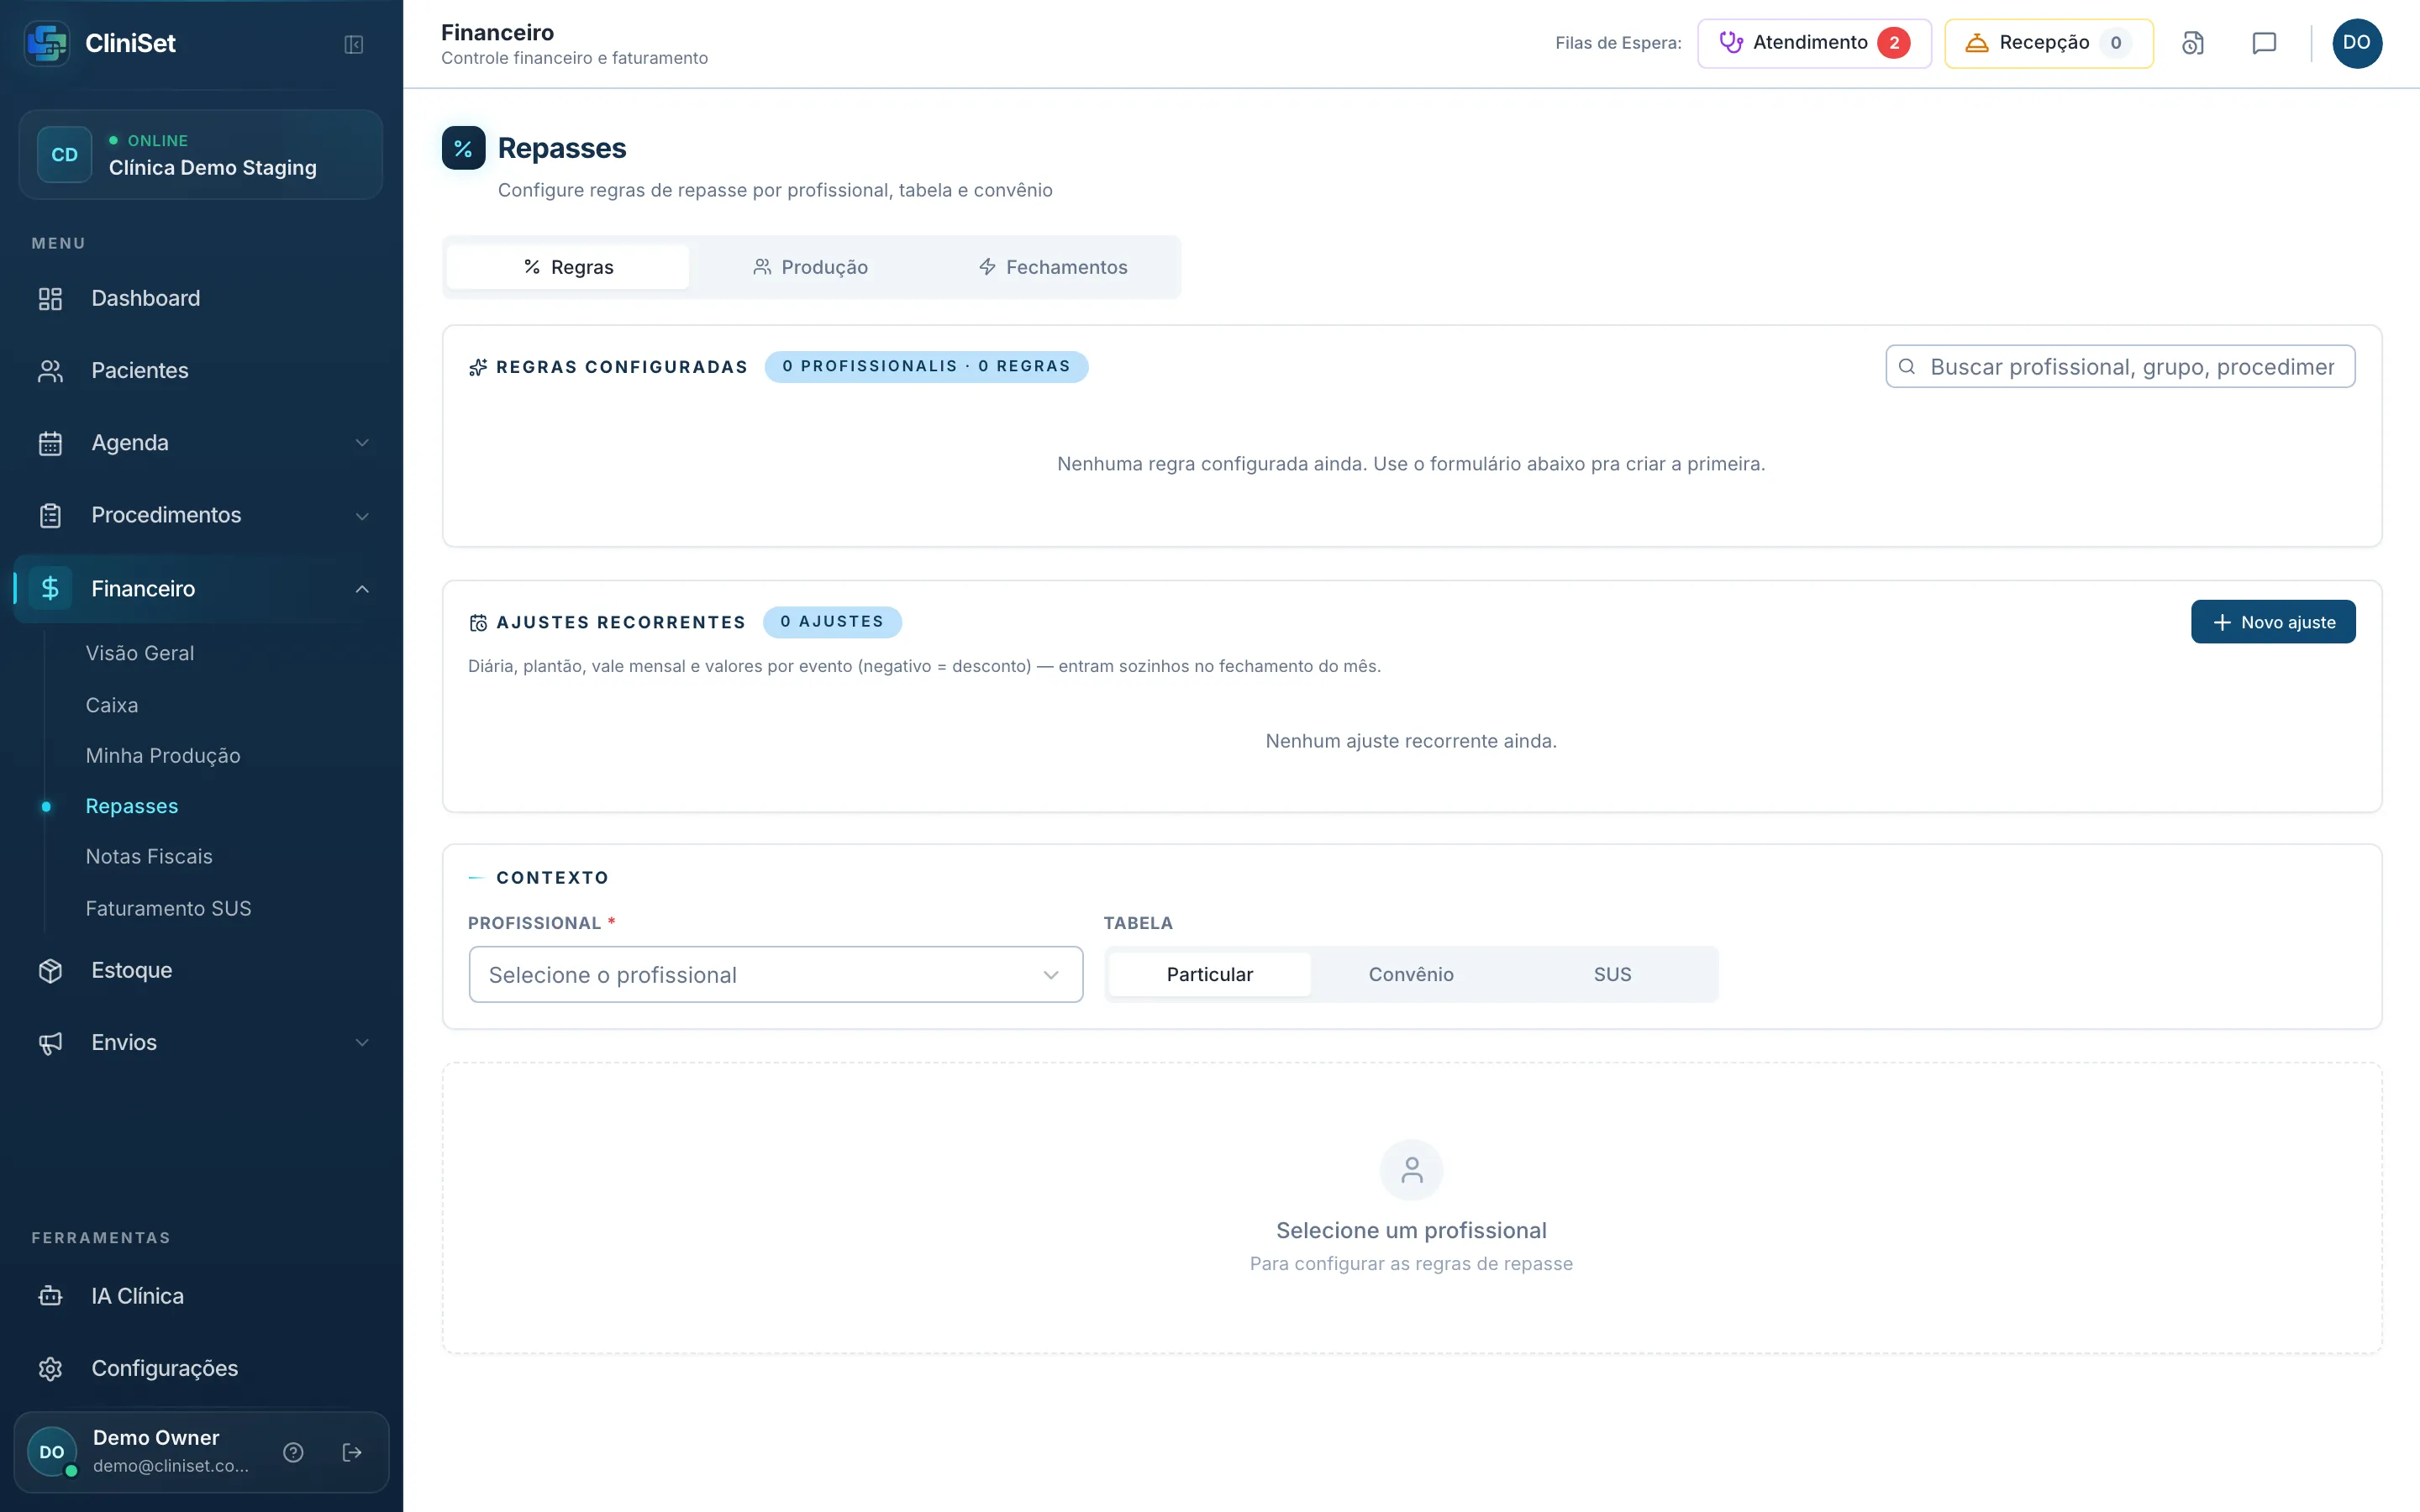Open the IA Clínica menu label

click(138, 1296)
